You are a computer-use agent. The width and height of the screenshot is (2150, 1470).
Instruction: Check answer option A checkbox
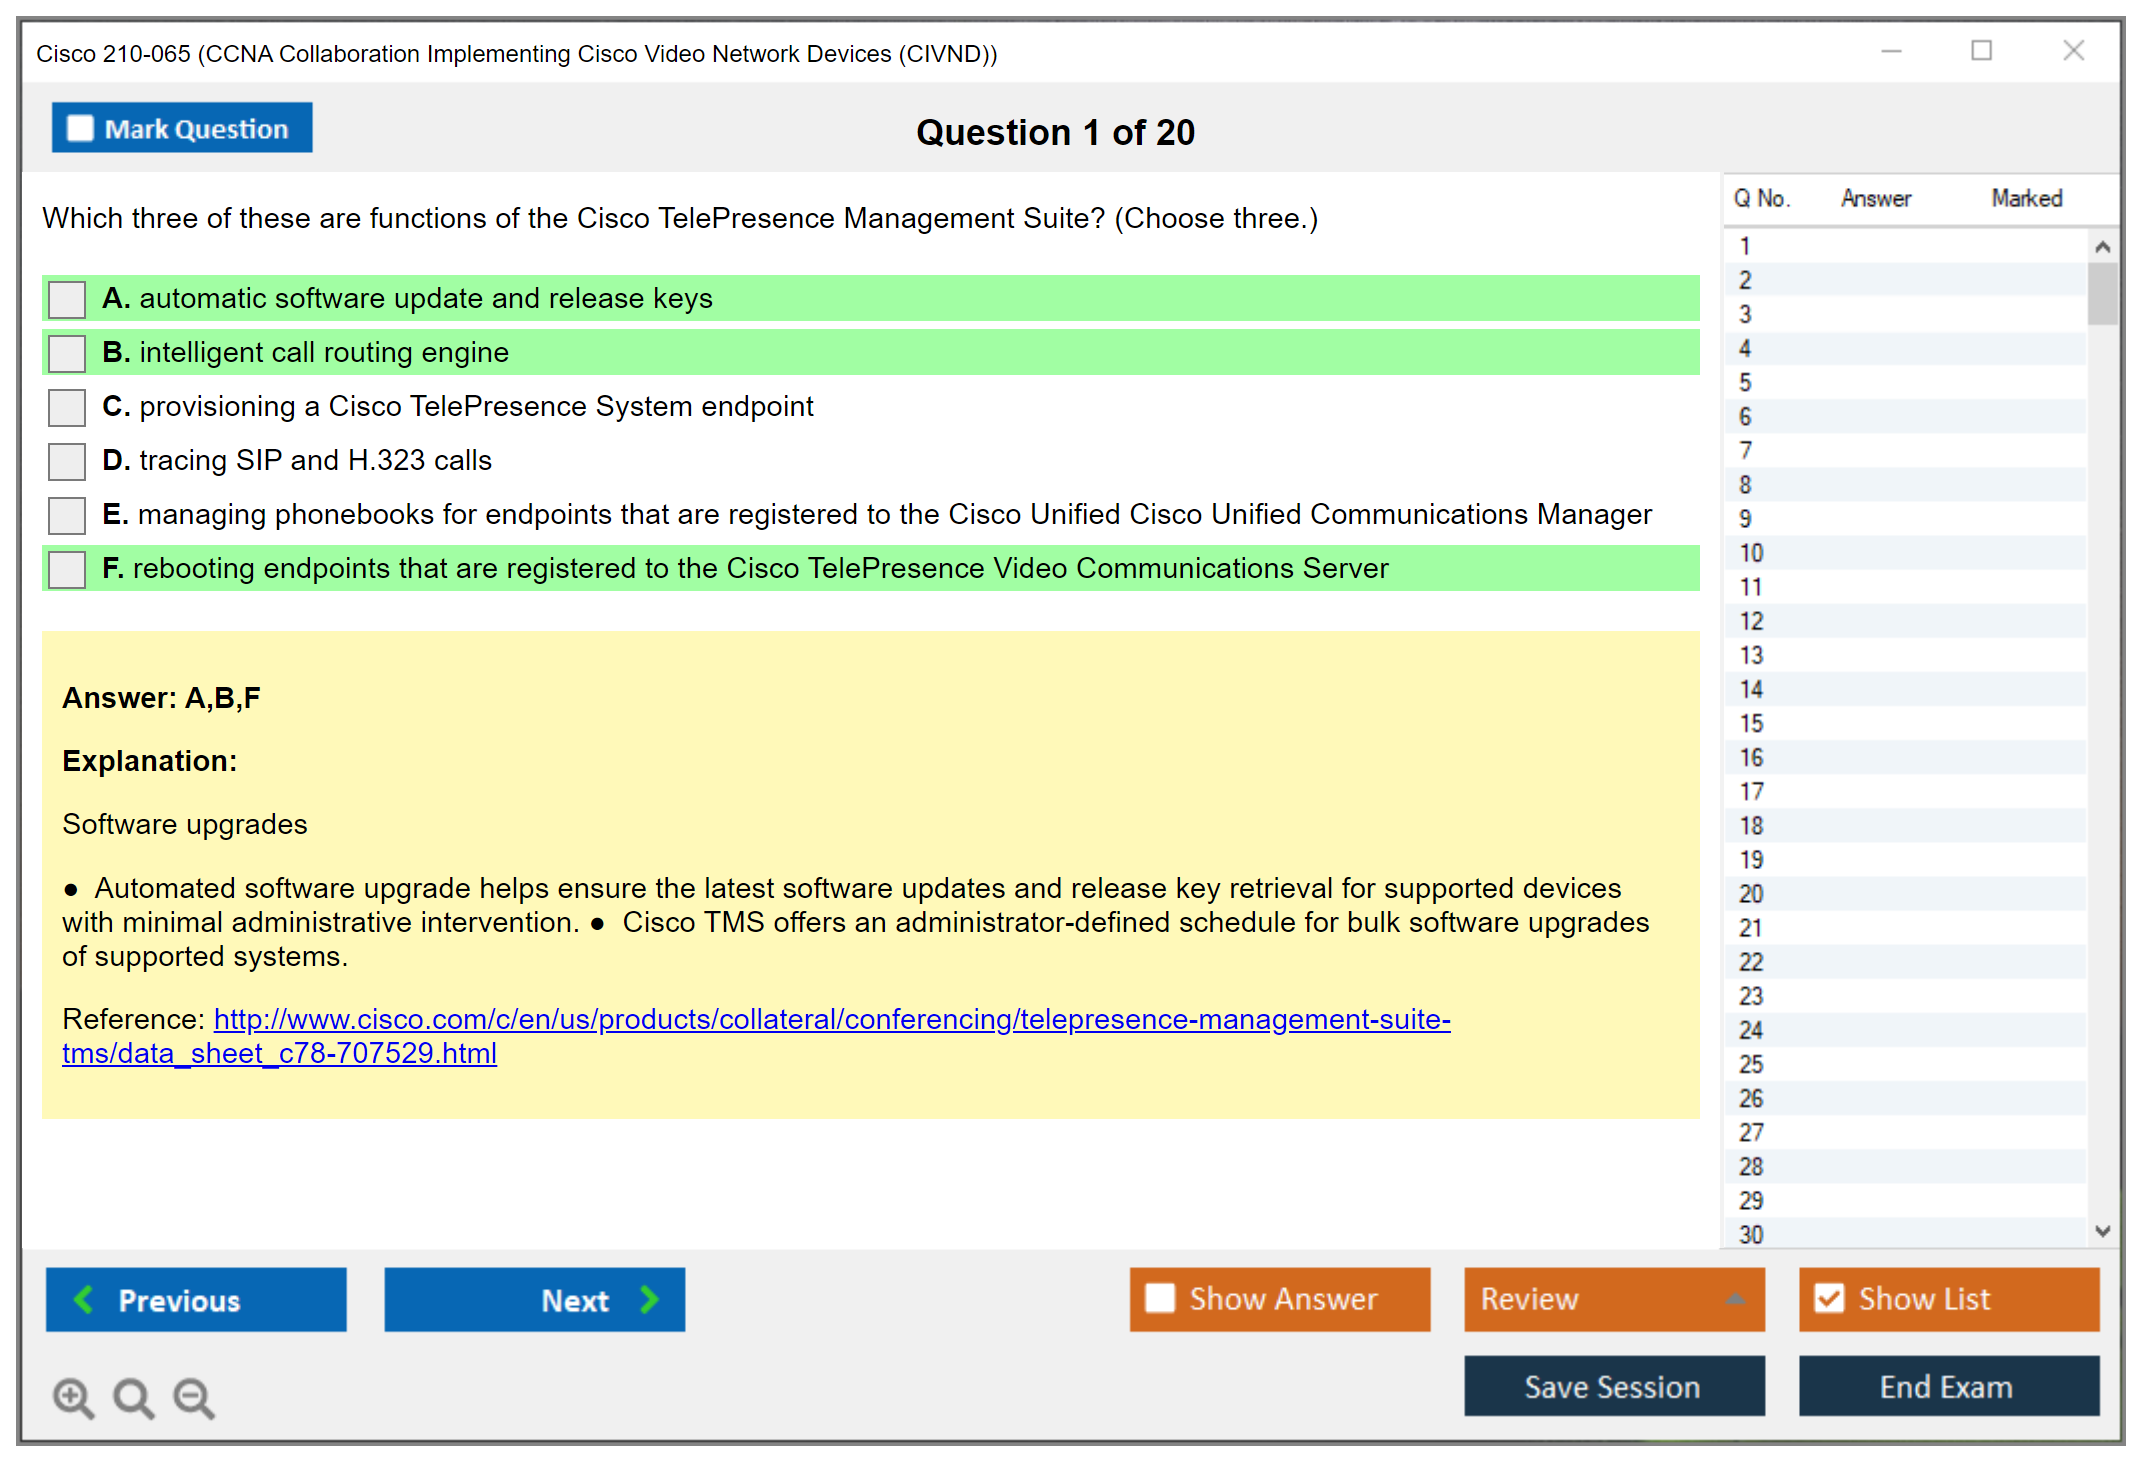[x=67, y=299]
